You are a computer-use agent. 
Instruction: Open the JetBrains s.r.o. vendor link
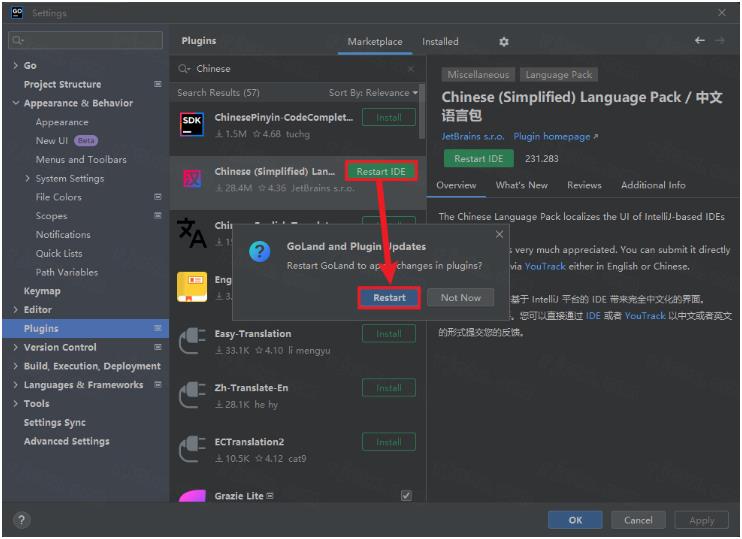tap(472, 137)
